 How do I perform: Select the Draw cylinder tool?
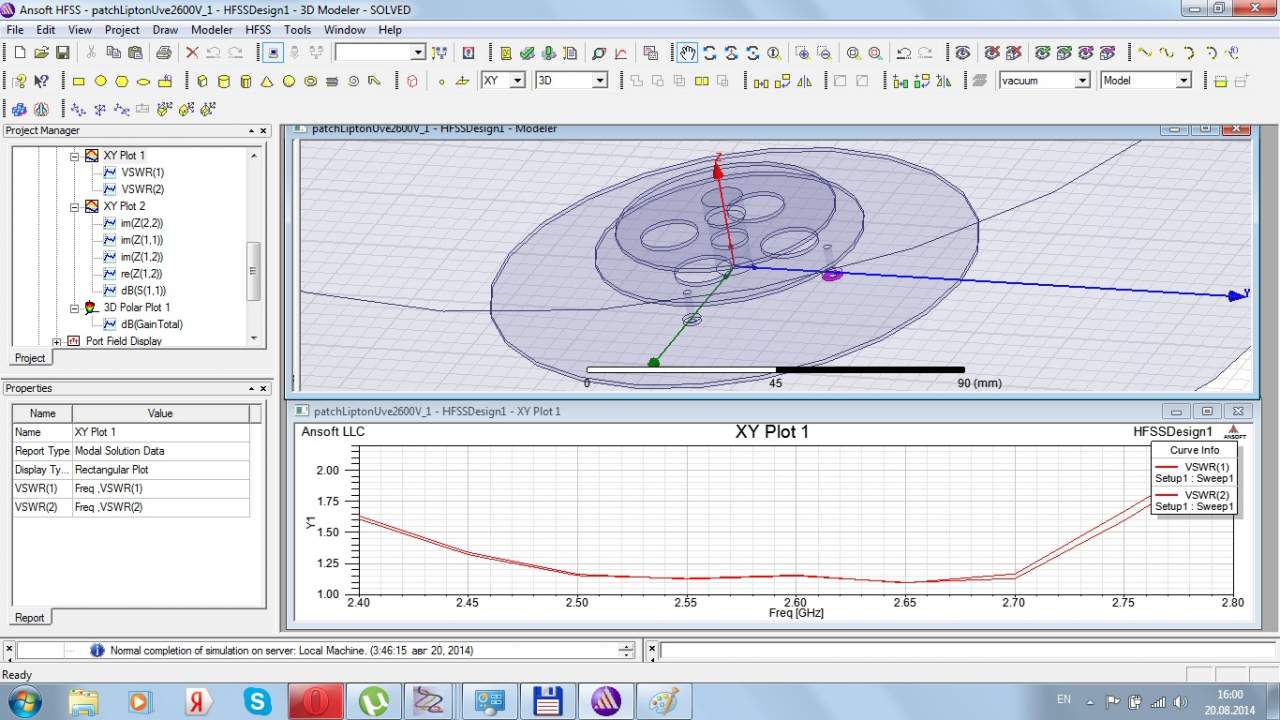point(223,81)
